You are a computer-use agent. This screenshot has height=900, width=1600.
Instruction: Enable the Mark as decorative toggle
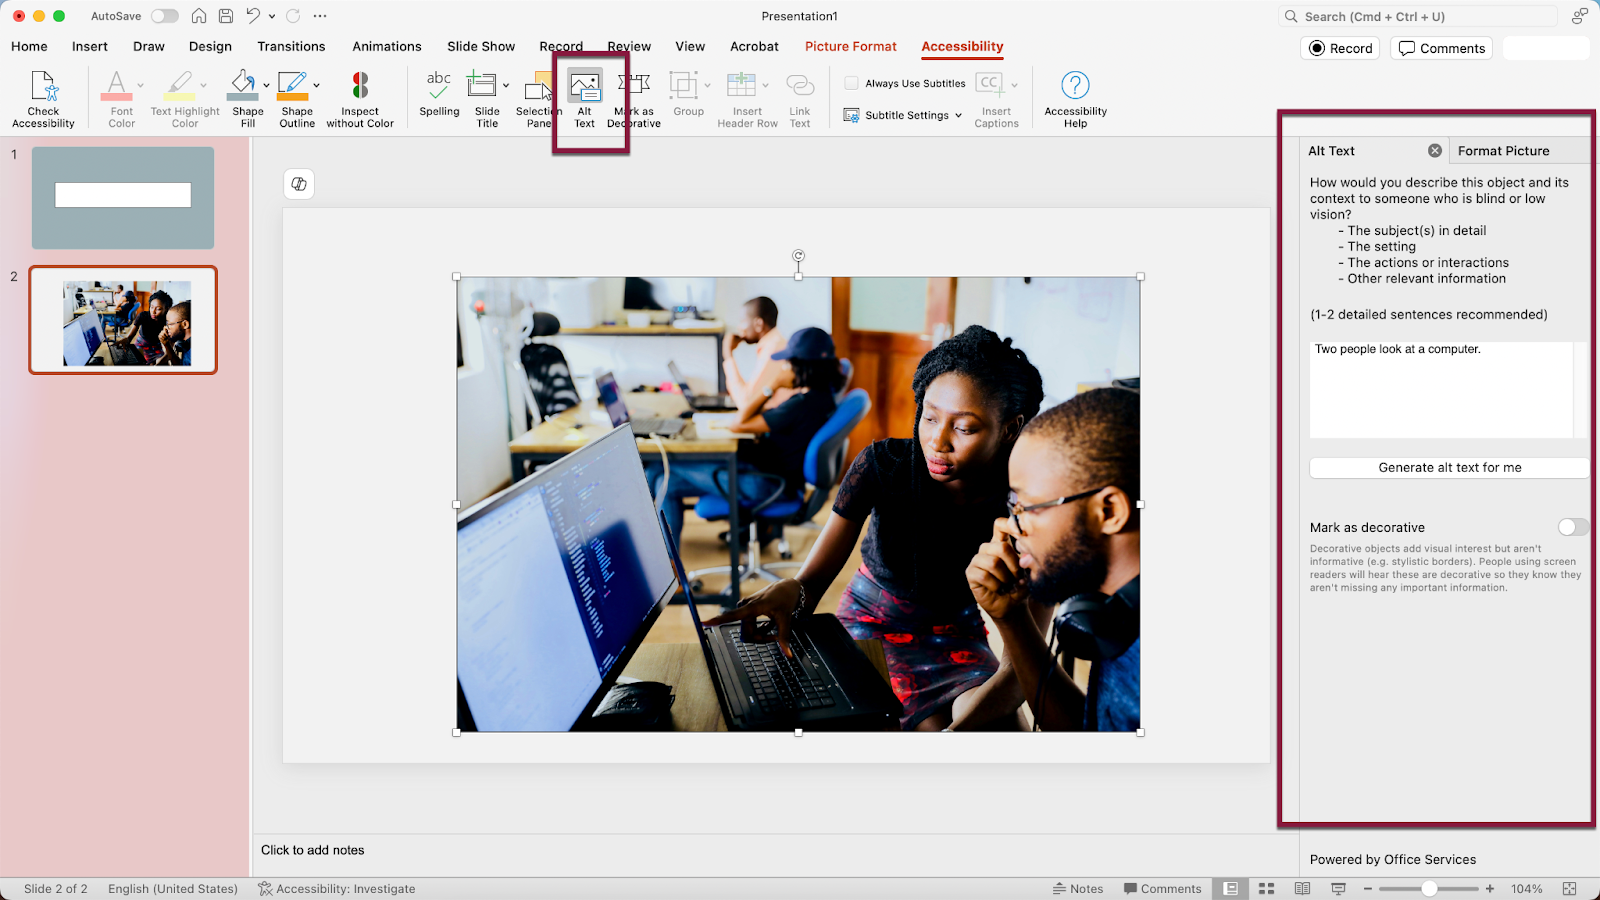(1571, 527)
